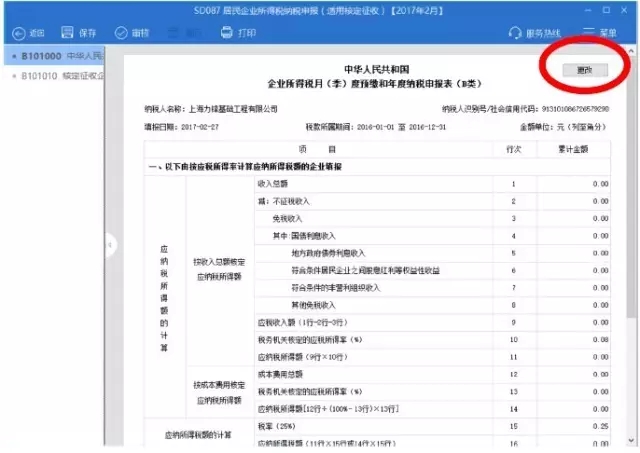Click the 填报日期 2017-02-27 text
This screenshot has width=640, height=453.
tap(181, 127)
